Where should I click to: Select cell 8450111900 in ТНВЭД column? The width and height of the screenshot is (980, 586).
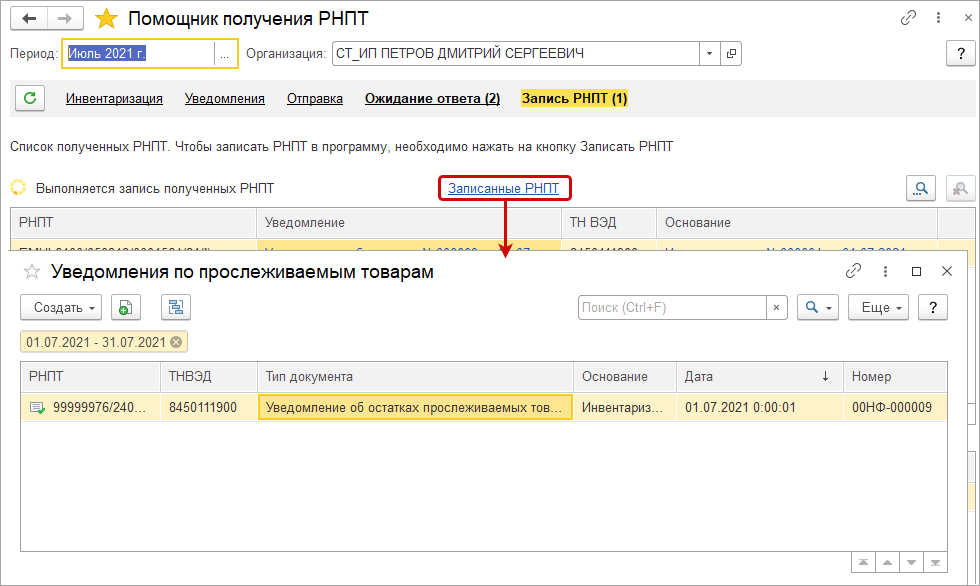coord(209,407)
